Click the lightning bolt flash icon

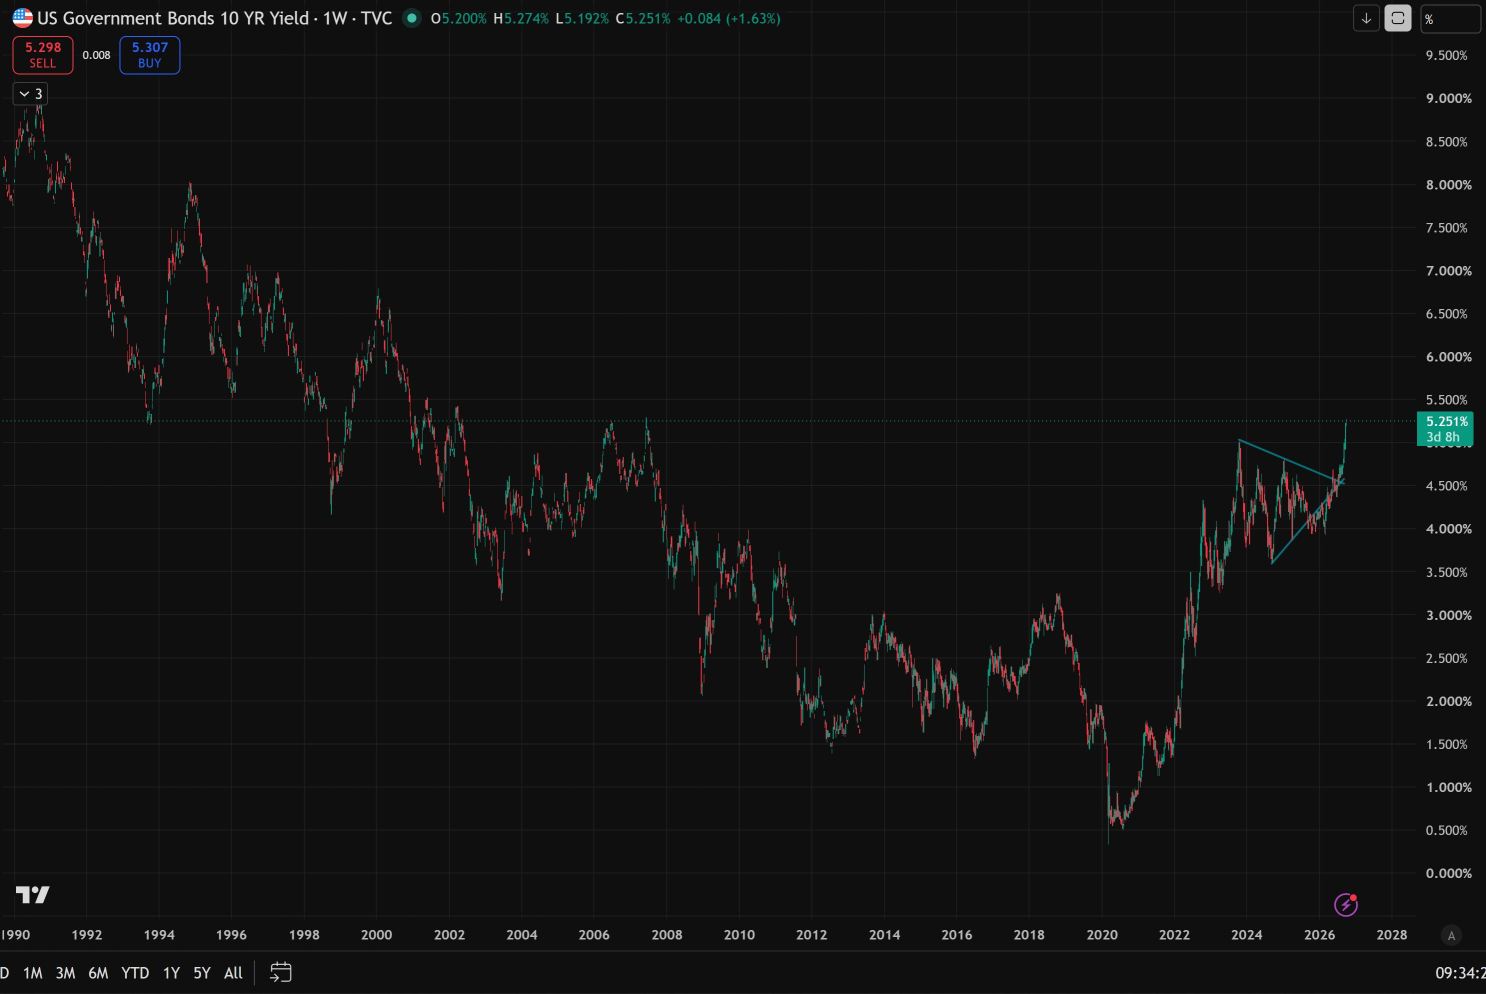click(1346, 905)
